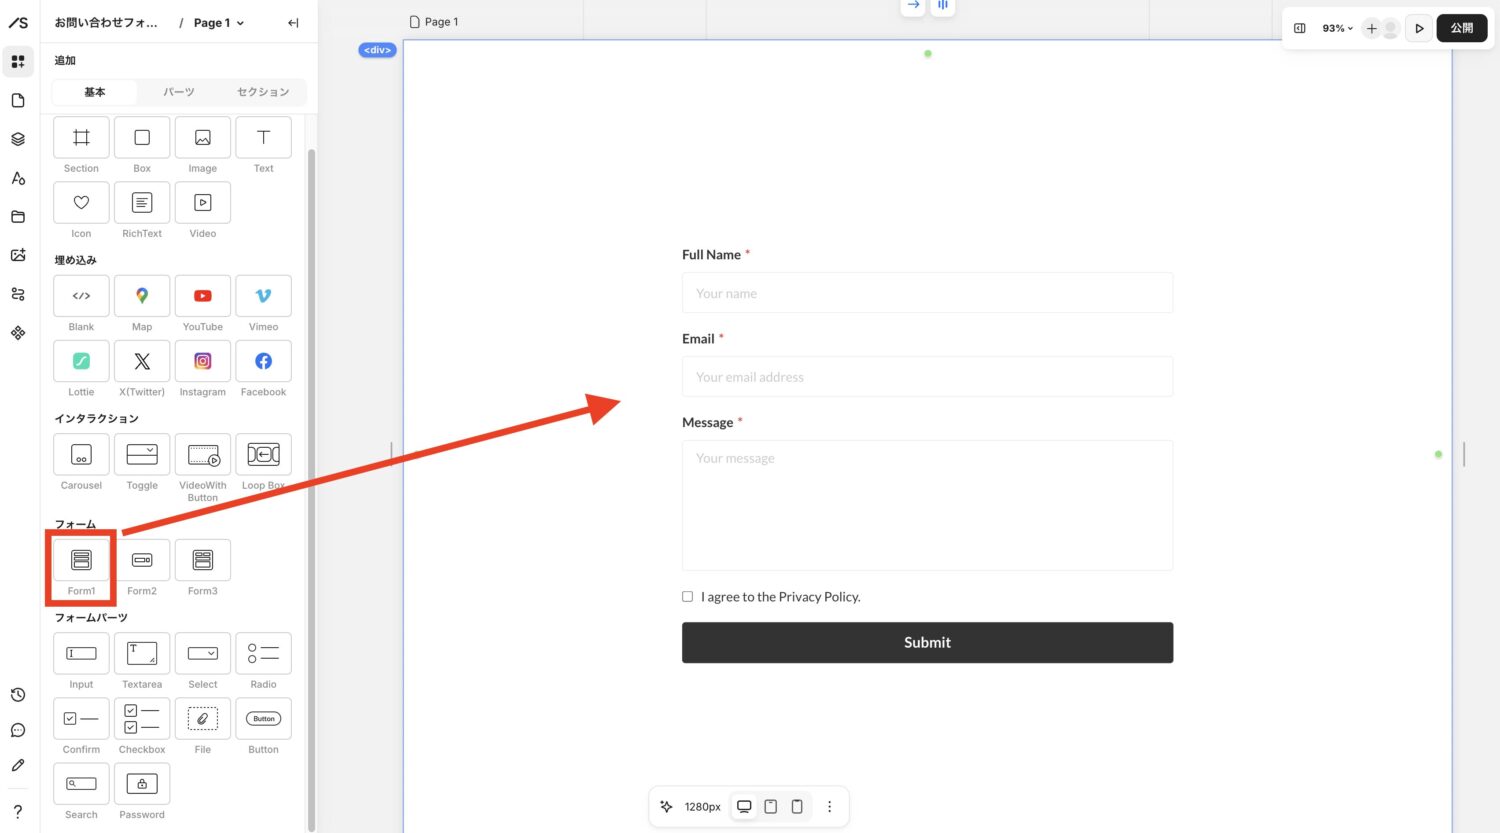Open the 93% zoom dropdown
This screenshot has width=1500, height=833.
point(1337,28)
